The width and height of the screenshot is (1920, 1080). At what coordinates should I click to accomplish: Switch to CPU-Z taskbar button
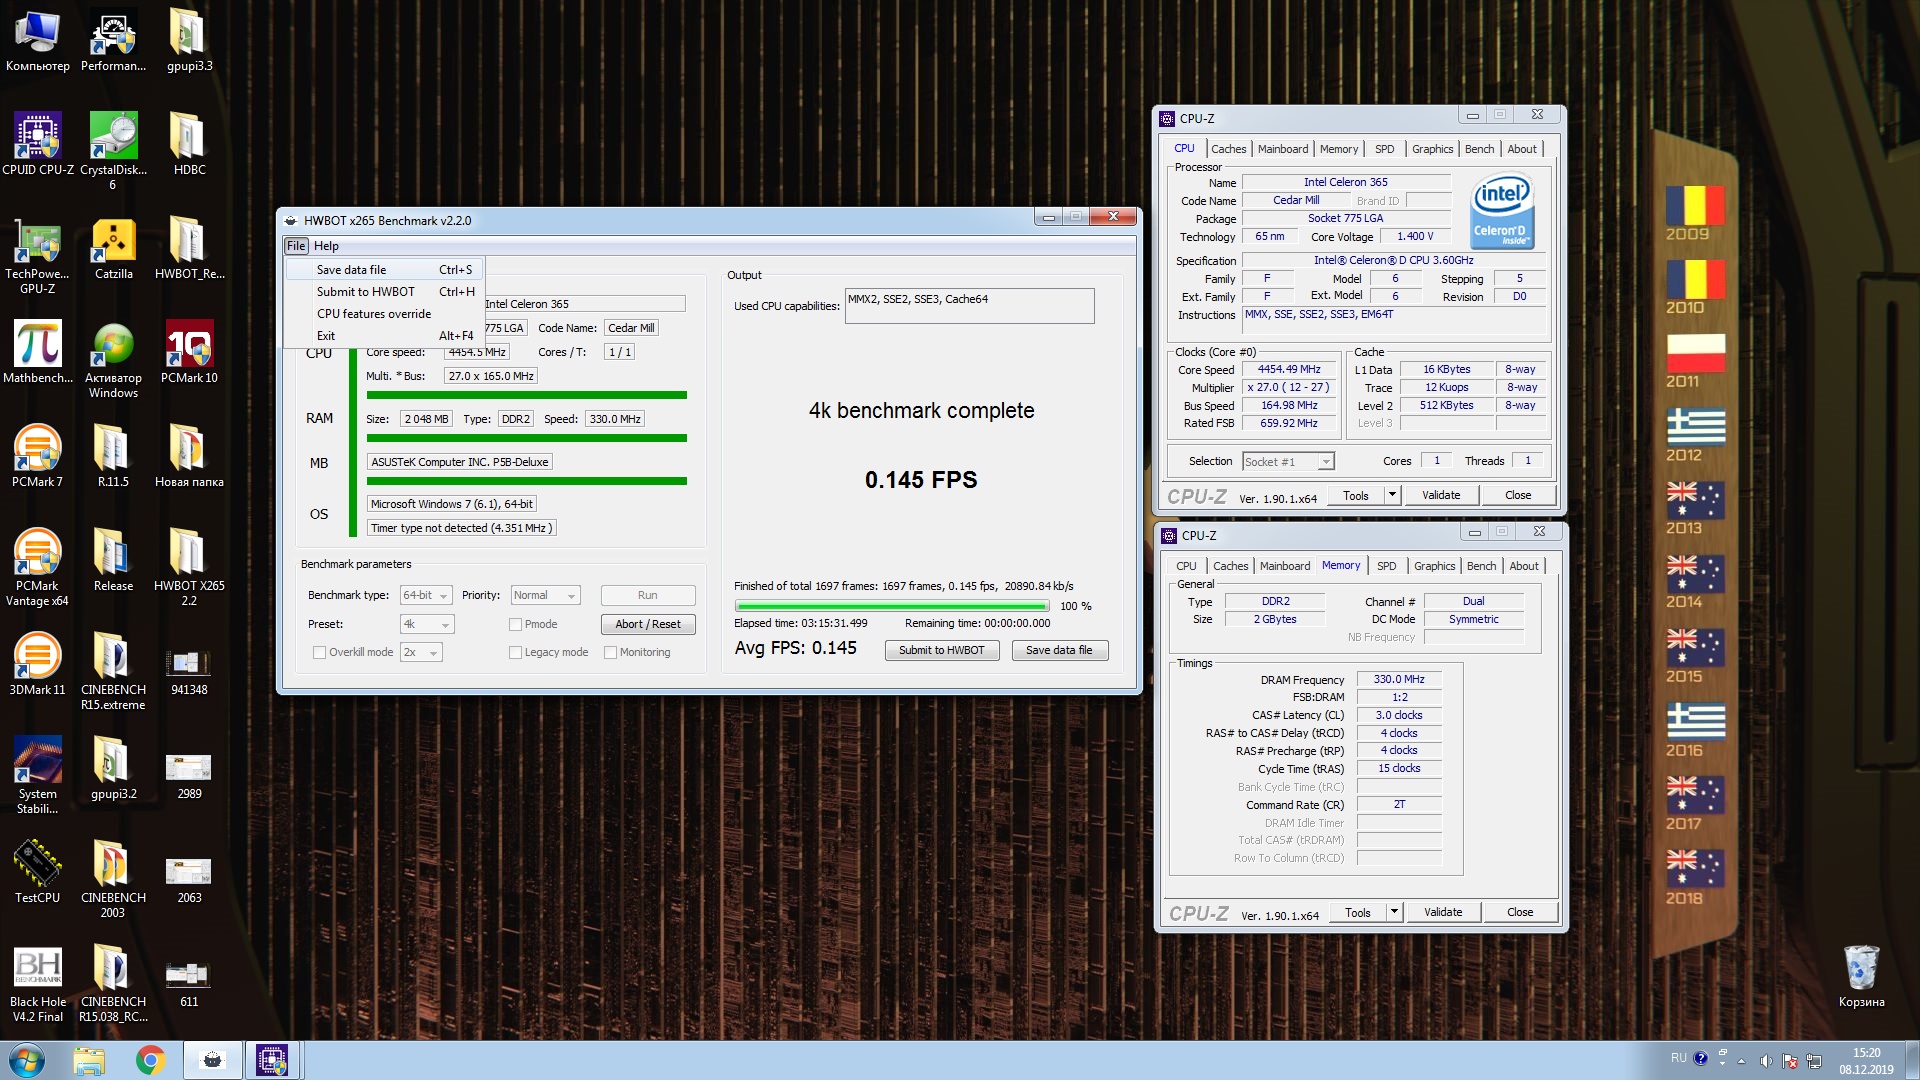click(272, 1060)
